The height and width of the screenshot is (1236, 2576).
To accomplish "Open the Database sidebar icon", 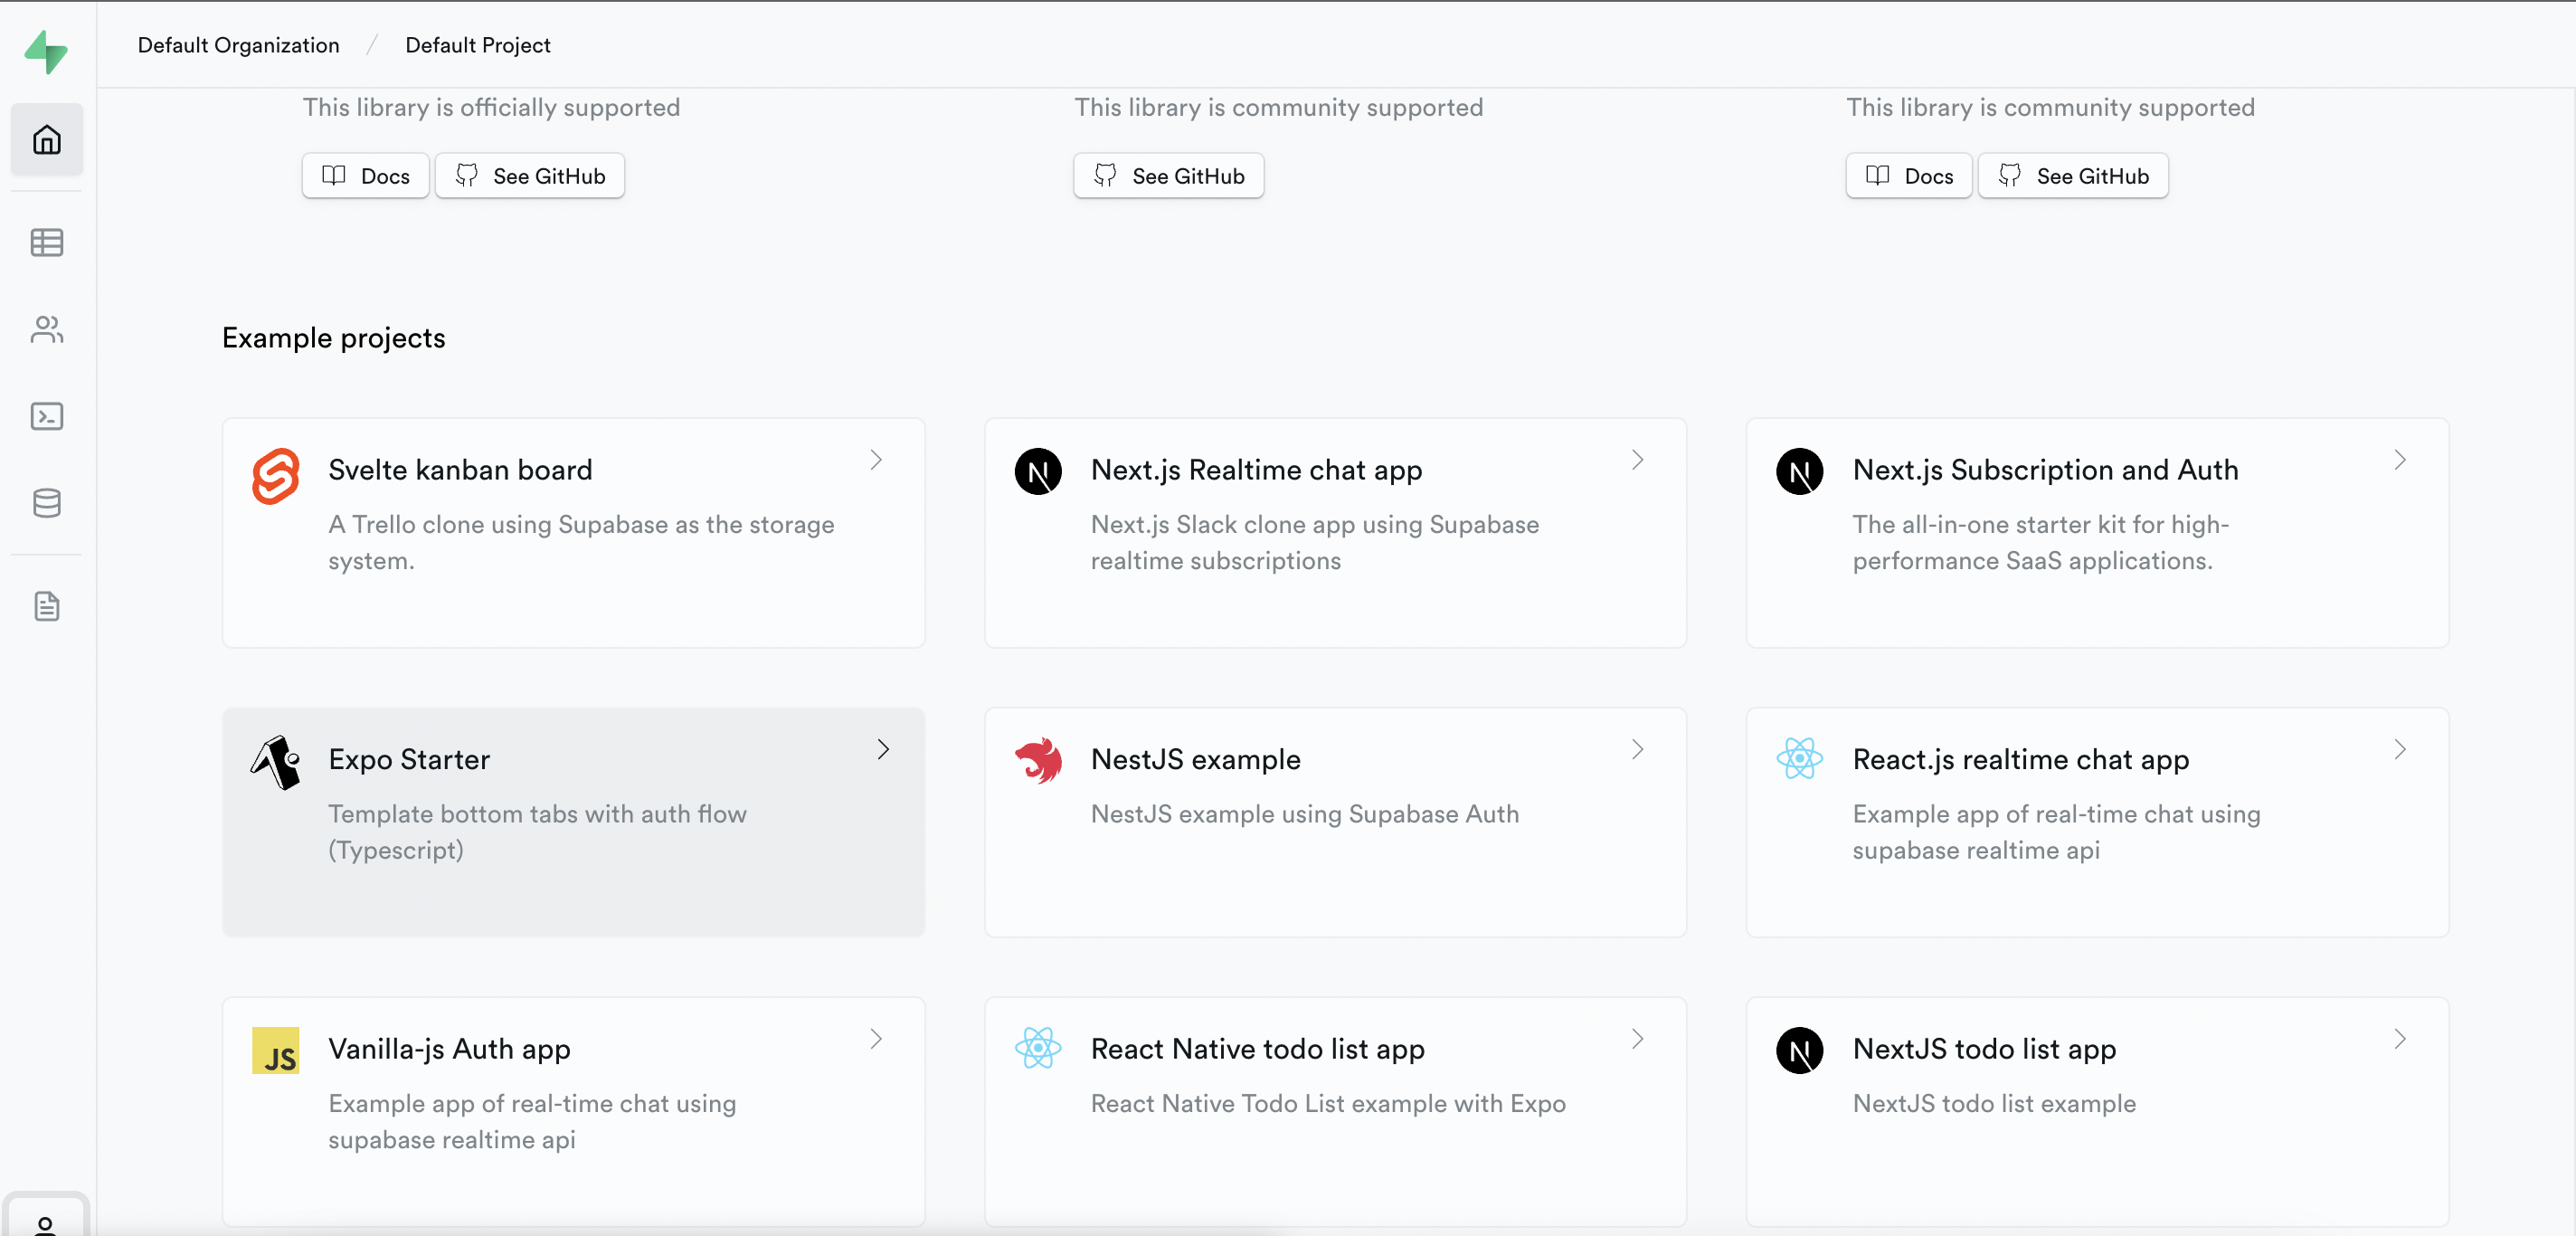I will click(46, 503).
